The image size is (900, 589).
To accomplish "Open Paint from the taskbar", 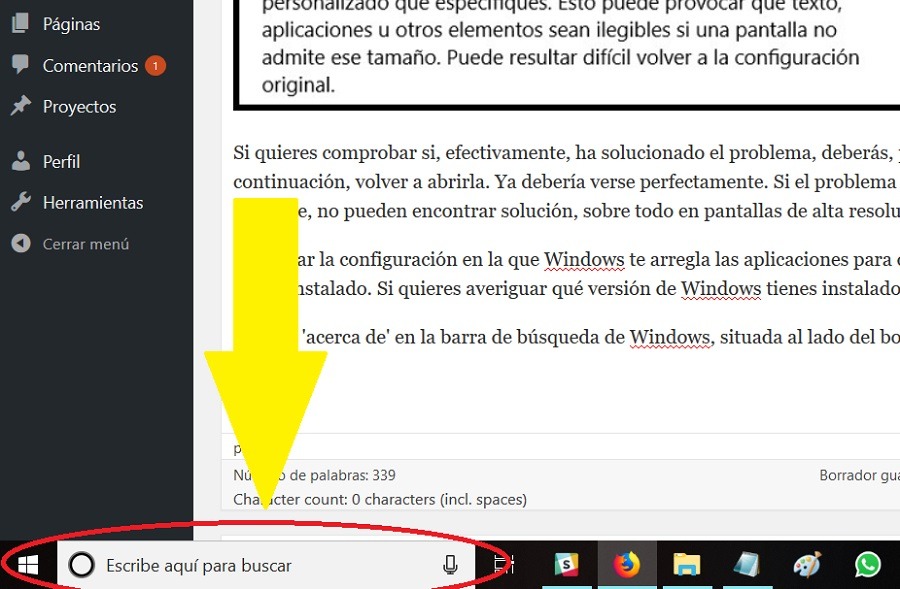I will click(x=807, y=565).
